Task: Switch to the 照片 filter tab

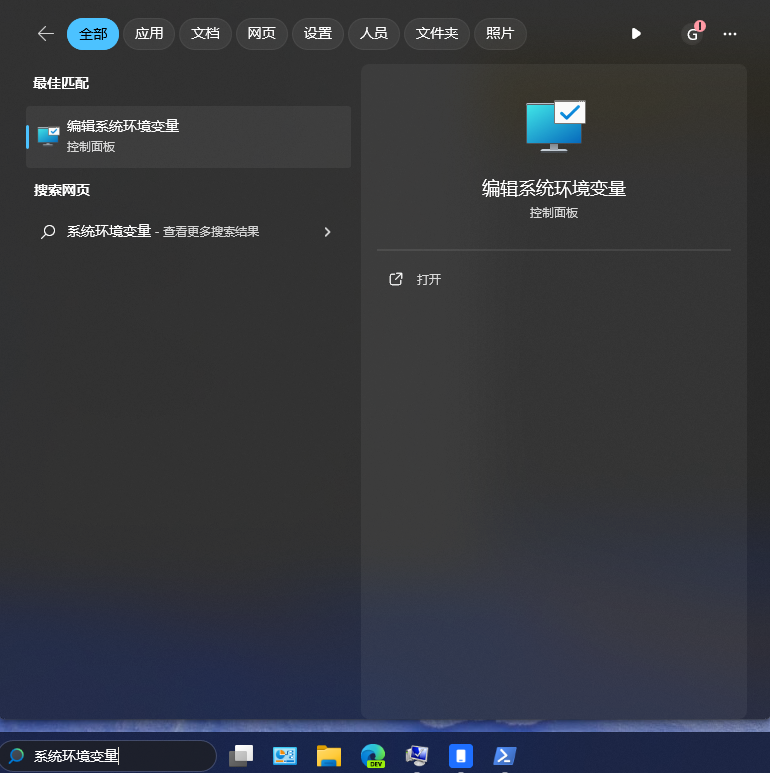Action: 500,34
